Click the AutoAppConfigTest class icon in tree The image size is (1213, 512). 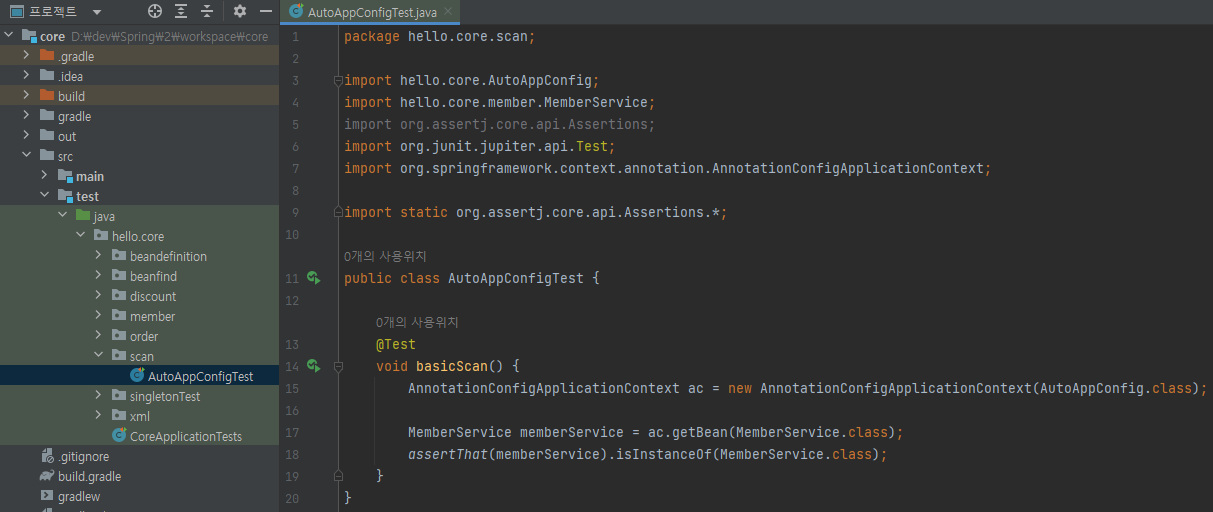click(x=137, y=376)
